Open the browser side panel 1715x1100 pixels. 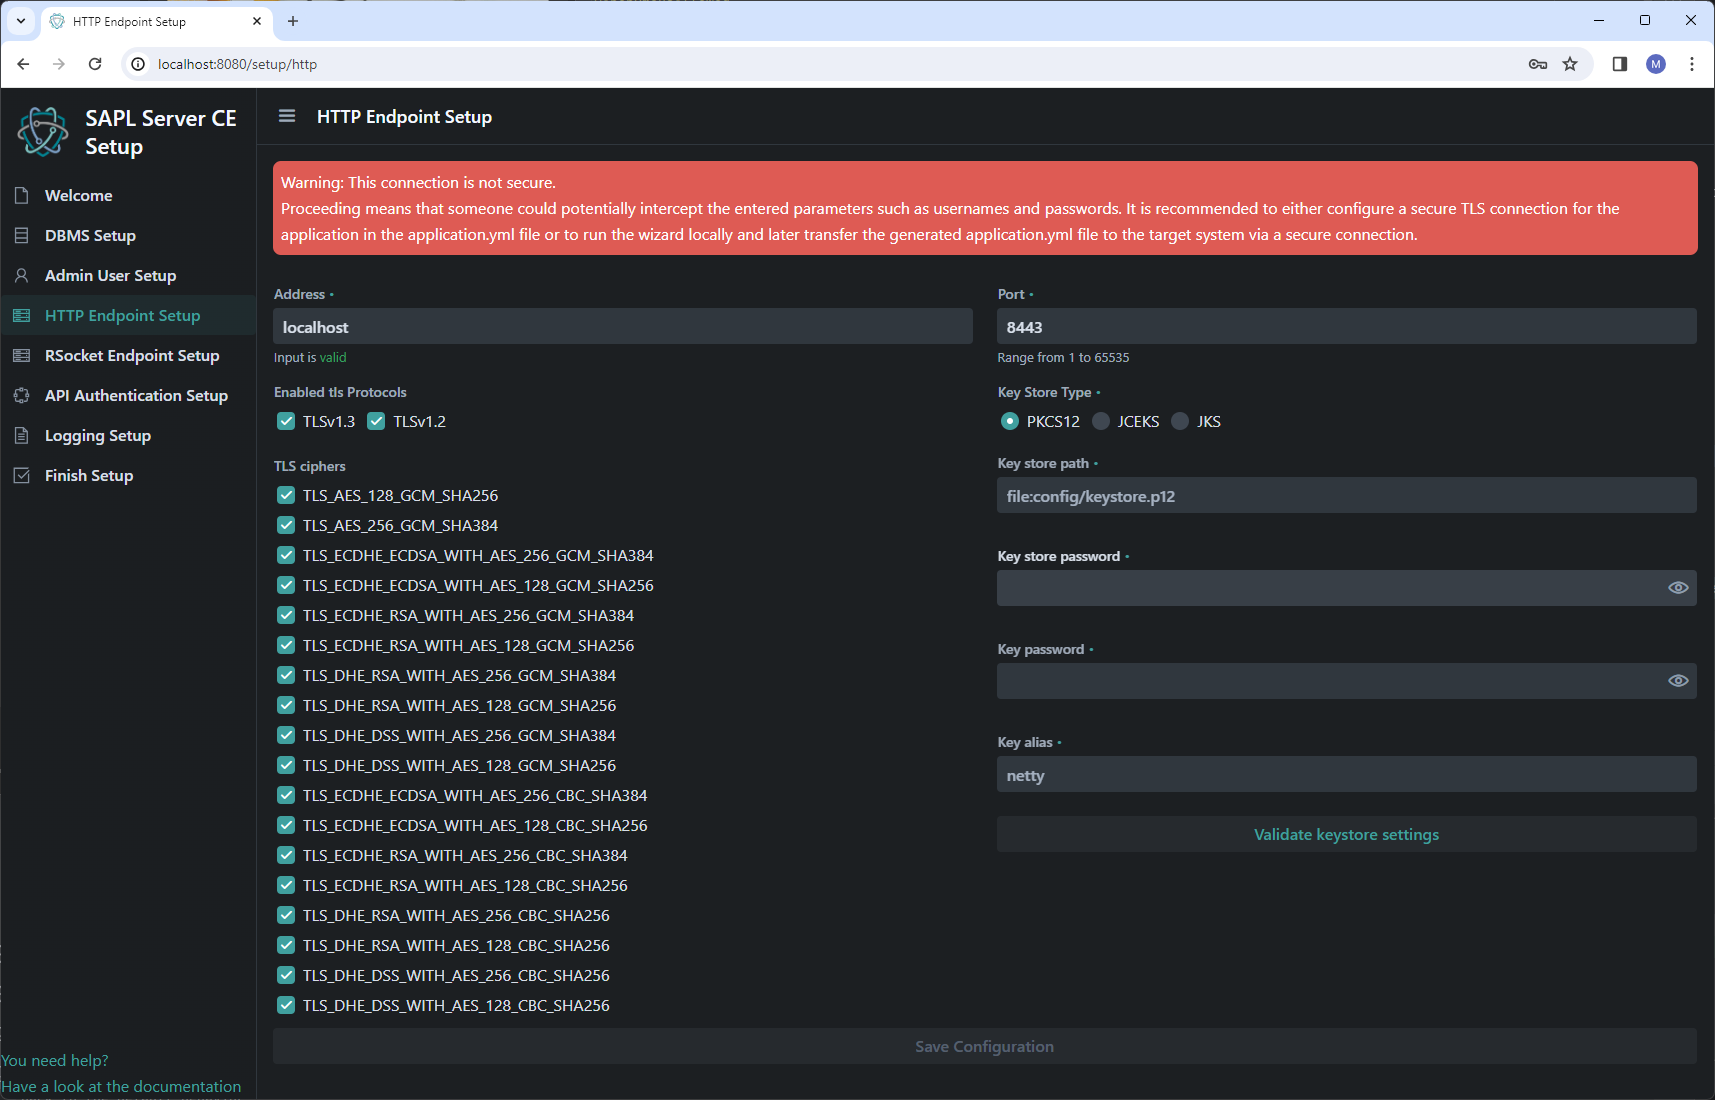(x=1620, y=64)
